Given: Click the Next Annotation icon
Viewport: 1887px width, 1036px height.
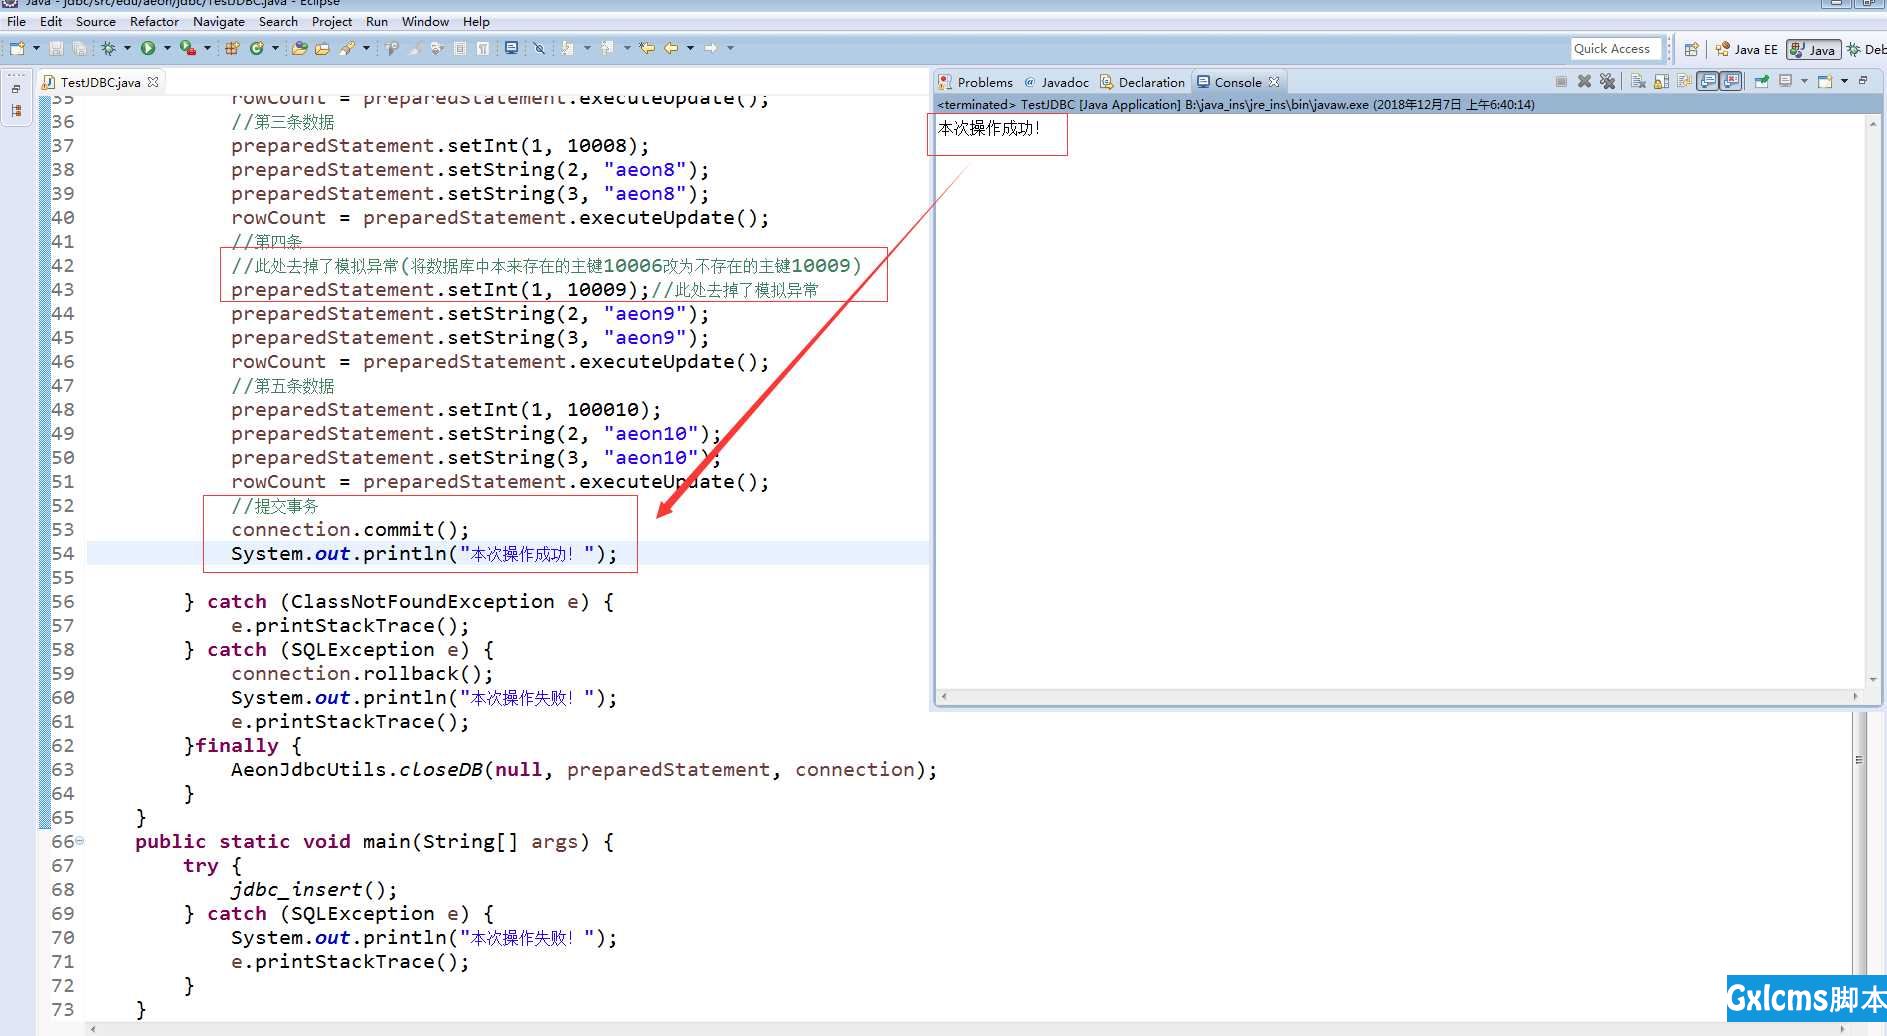Looking at the screenshot, I should coord(567,48).
